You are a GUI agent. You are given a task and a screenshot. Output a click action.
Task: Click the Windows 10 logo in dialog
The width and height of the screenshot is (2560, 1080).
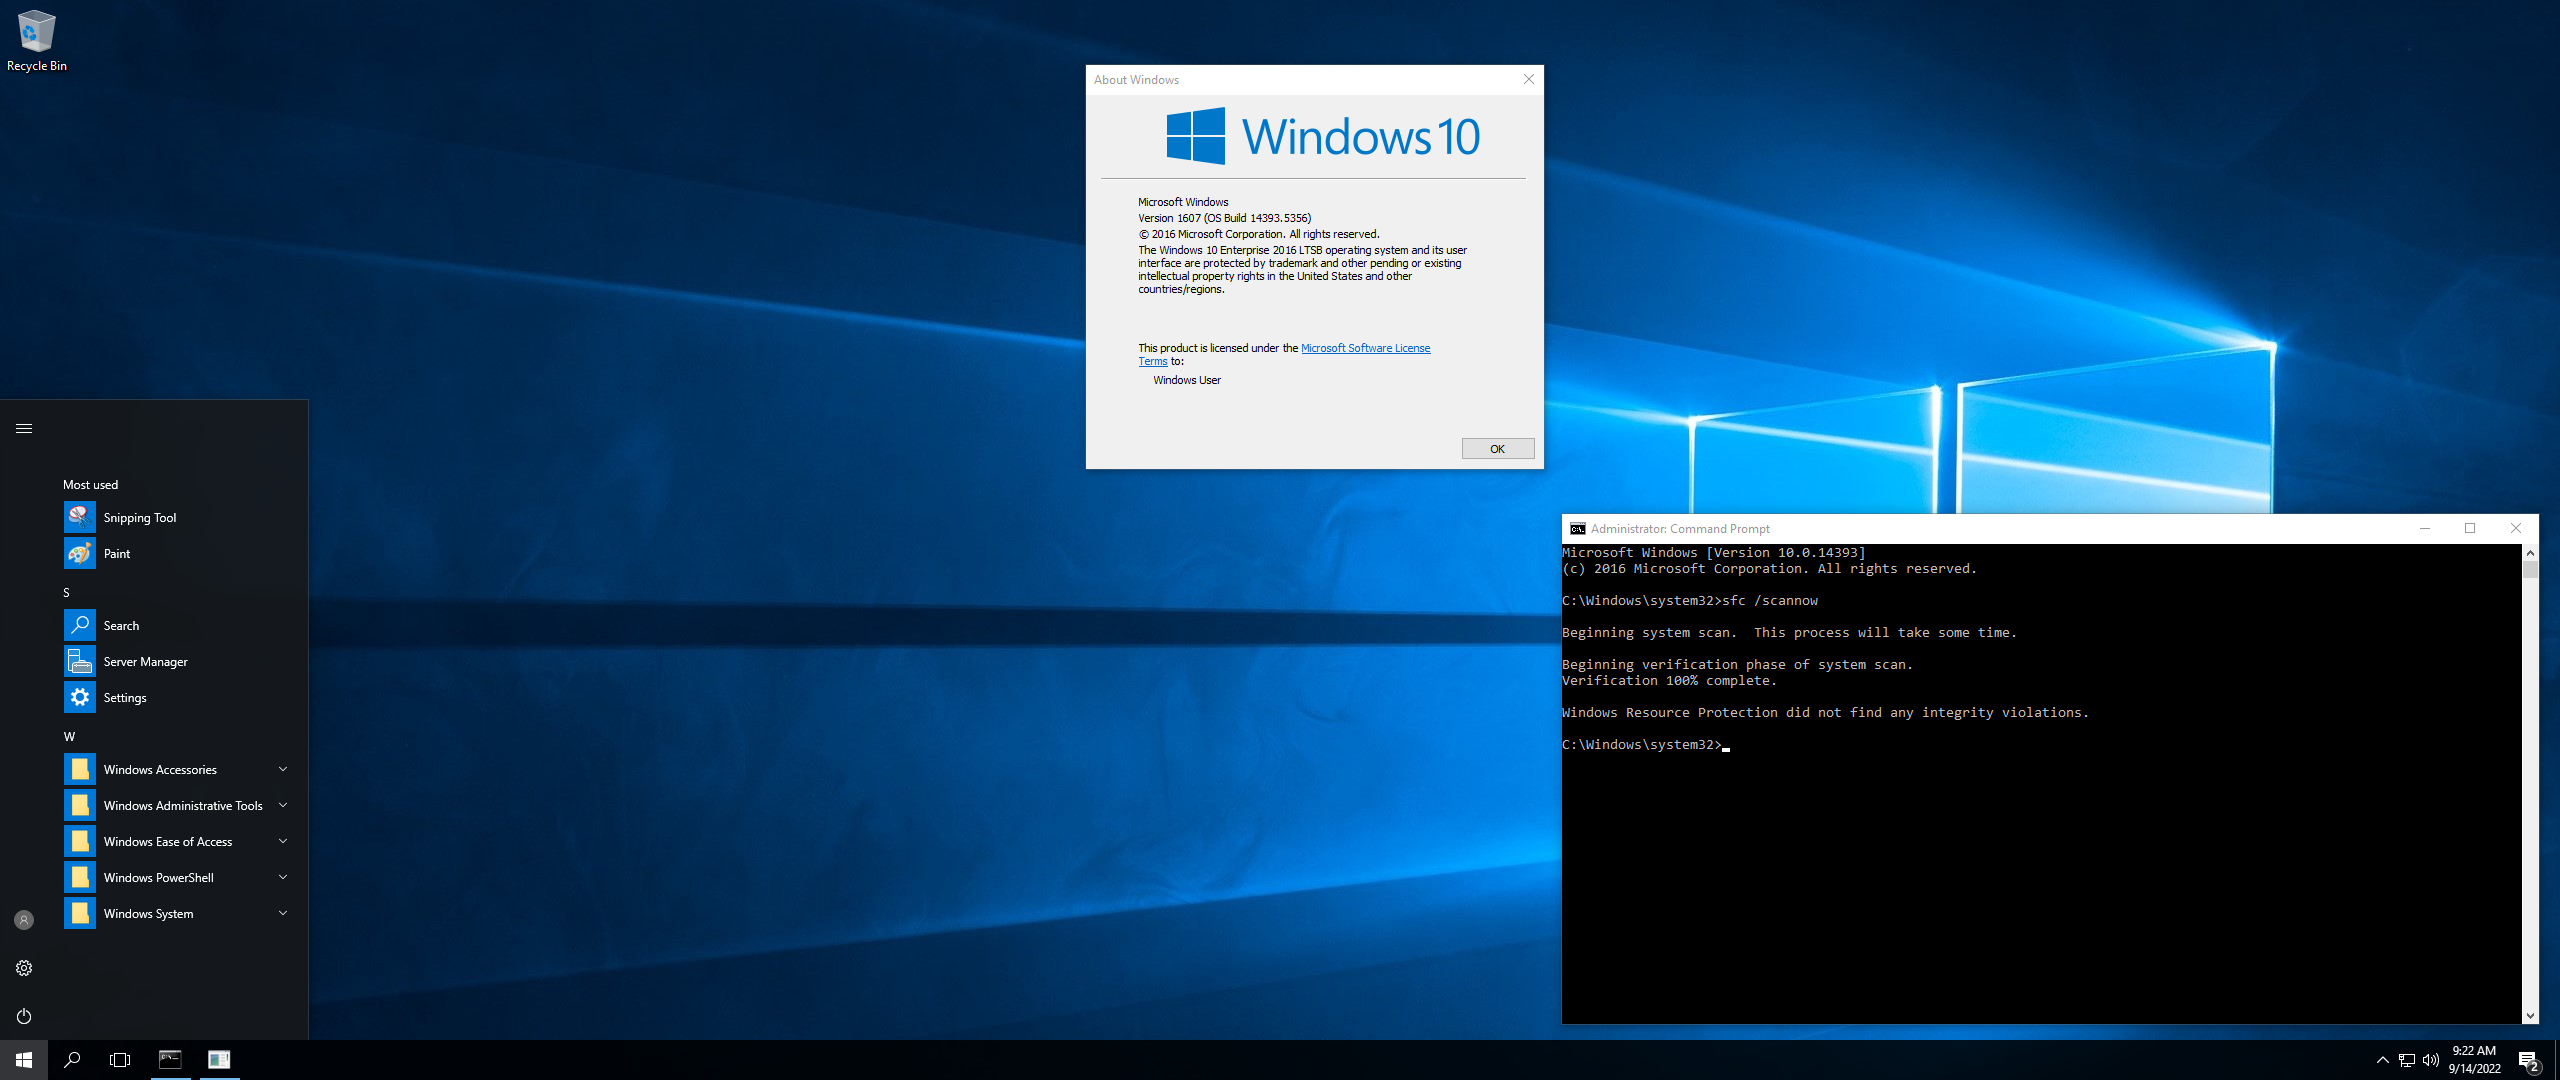tap(1323, 136)
